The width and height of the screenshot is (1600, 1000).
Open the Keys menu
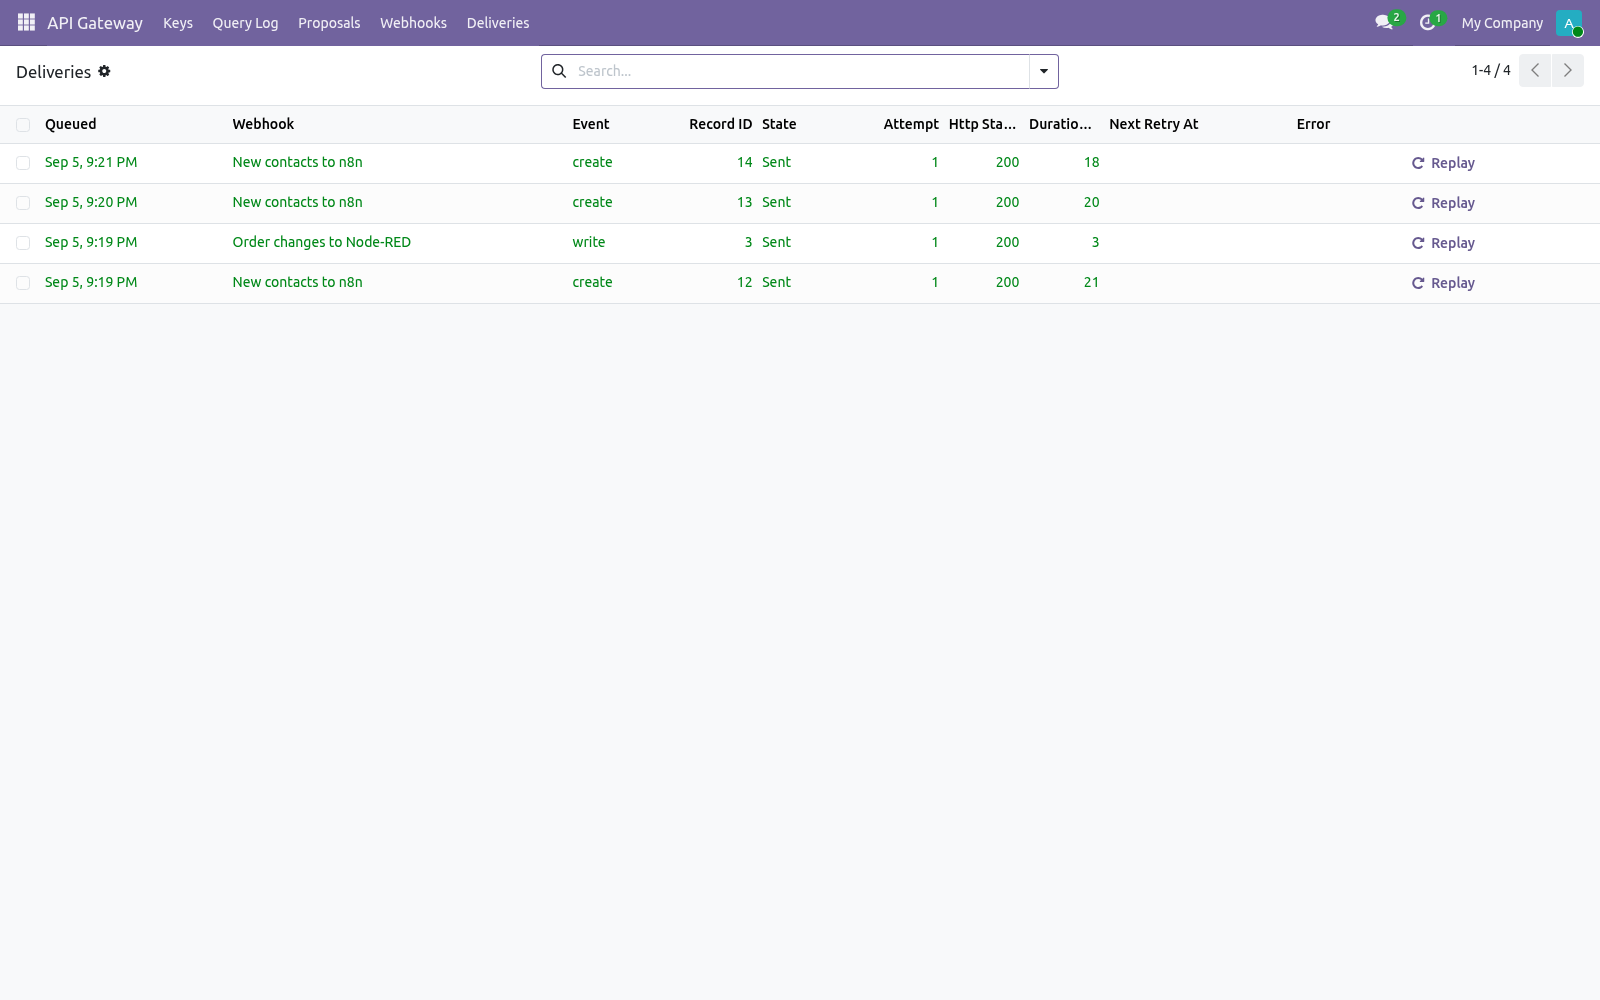point(178,23)
